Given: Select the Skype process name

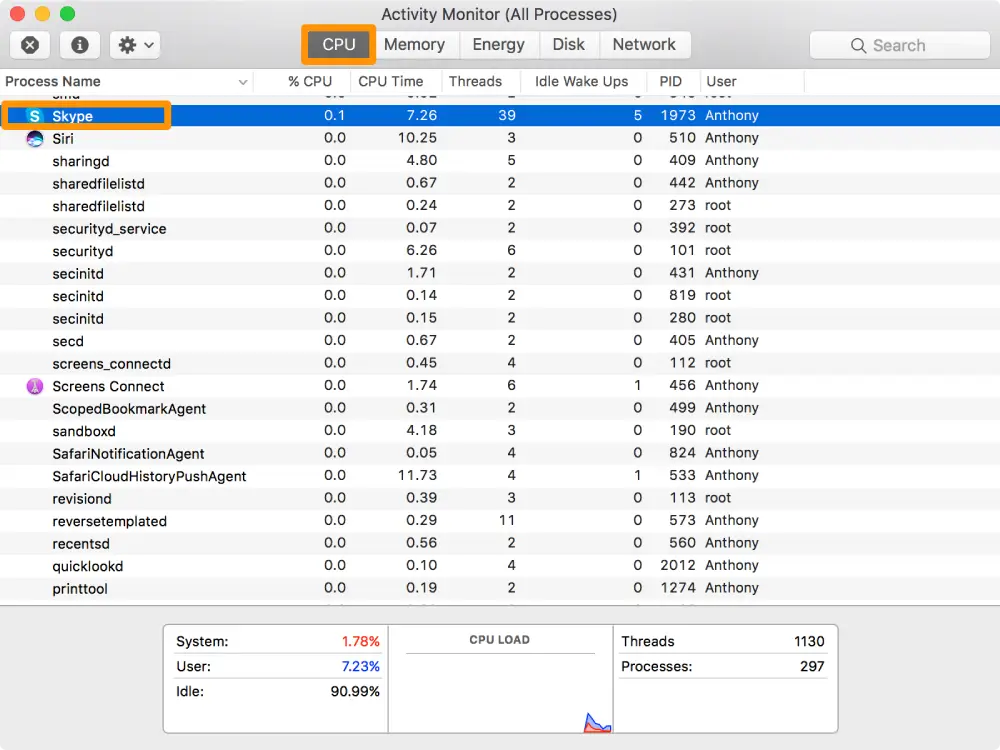Looking at the screenshot, I should coord(73,116).
